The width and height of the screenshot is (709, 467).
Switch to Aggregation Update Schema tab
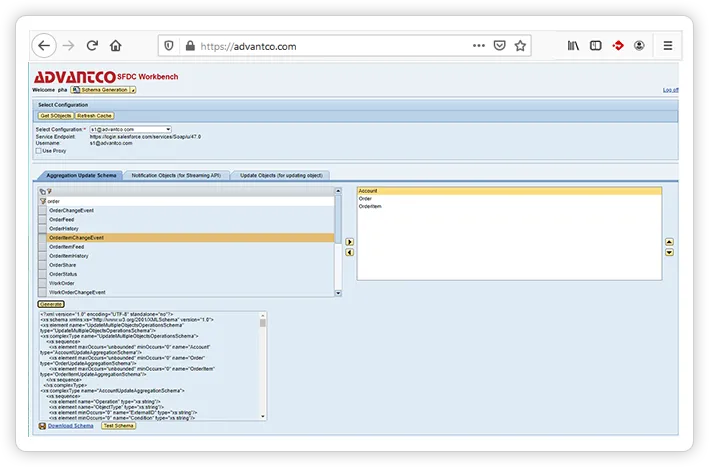pos(81,175)
